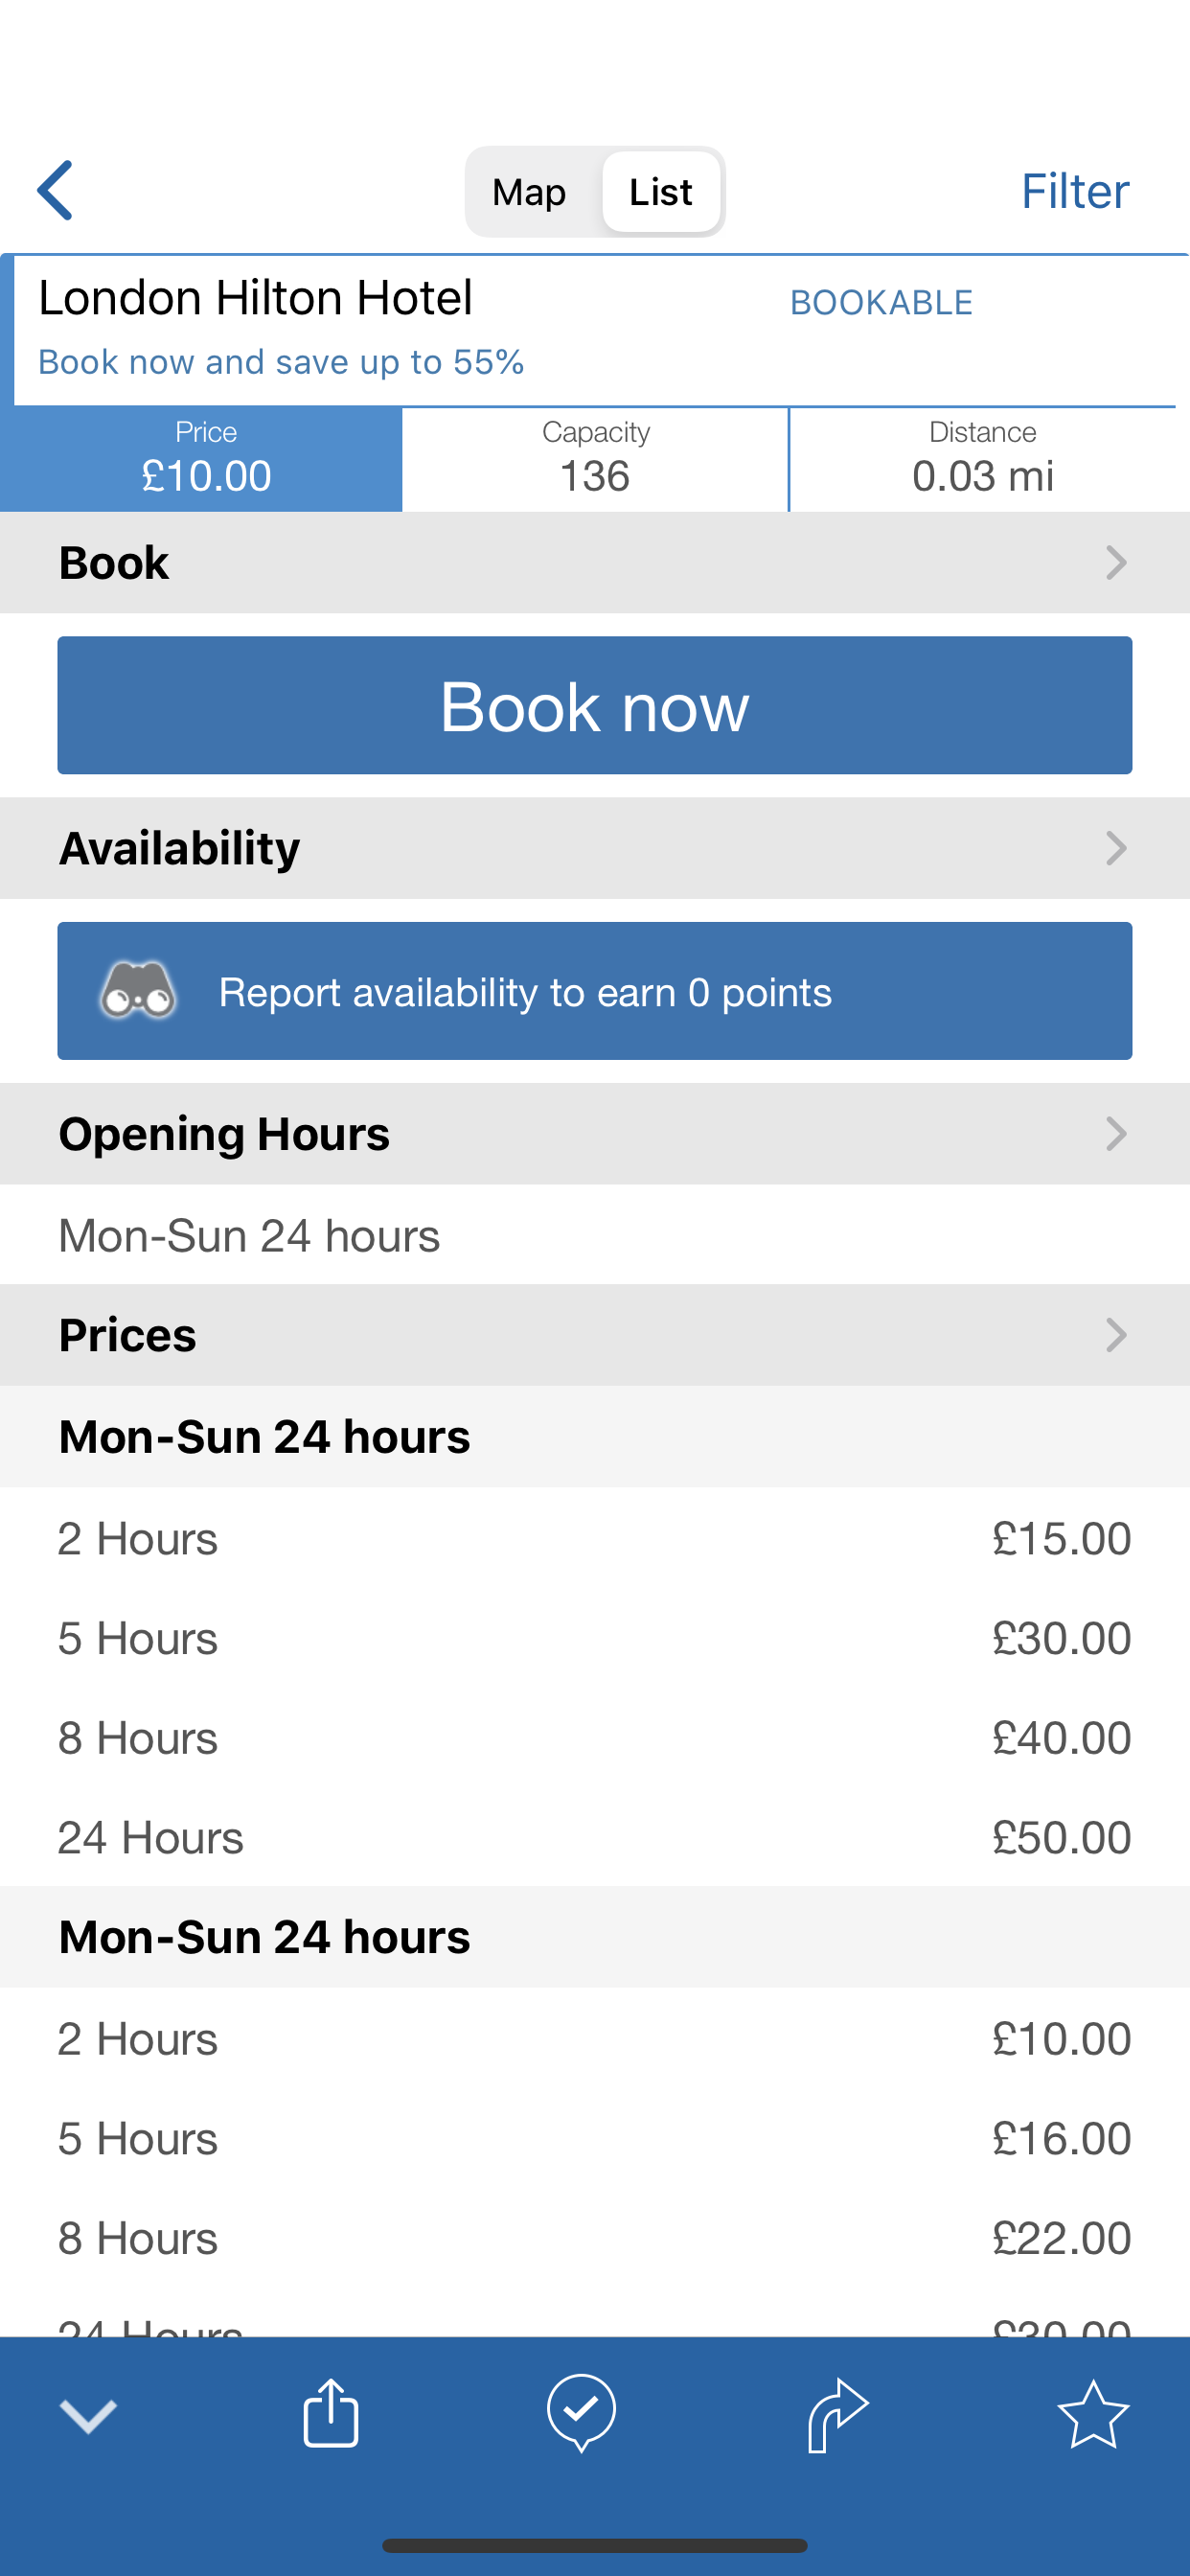1190x2576 pixels.
Task: Switch to List view
Action: [x=660, y=191]
